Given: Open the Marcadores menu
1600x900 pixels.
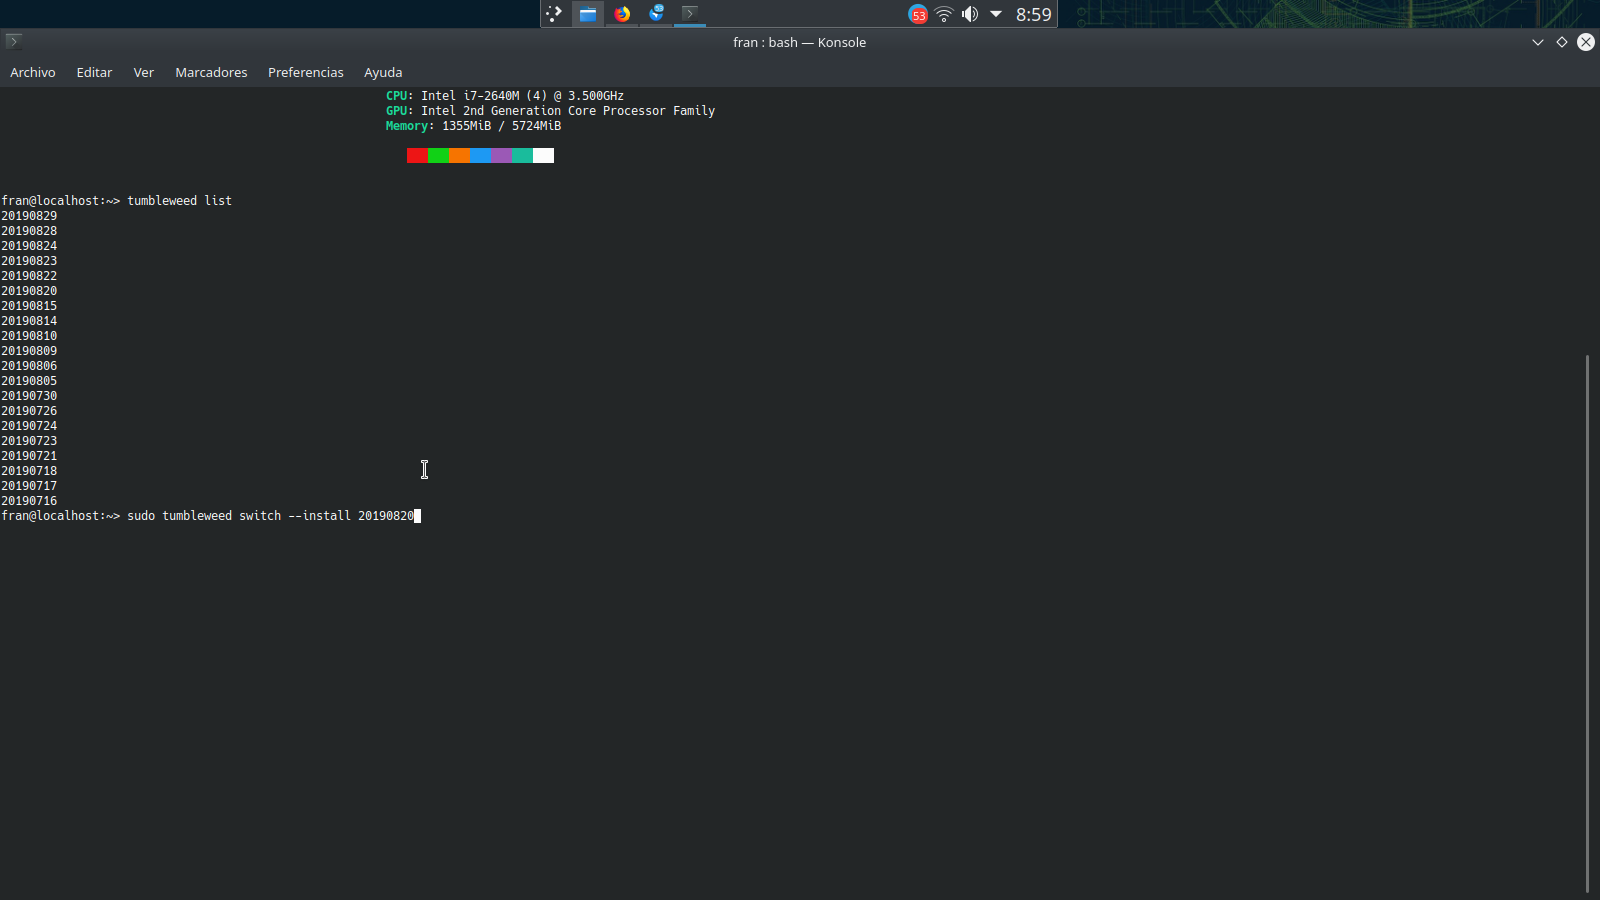Looking at the screenshot, I should coord(211,72).
